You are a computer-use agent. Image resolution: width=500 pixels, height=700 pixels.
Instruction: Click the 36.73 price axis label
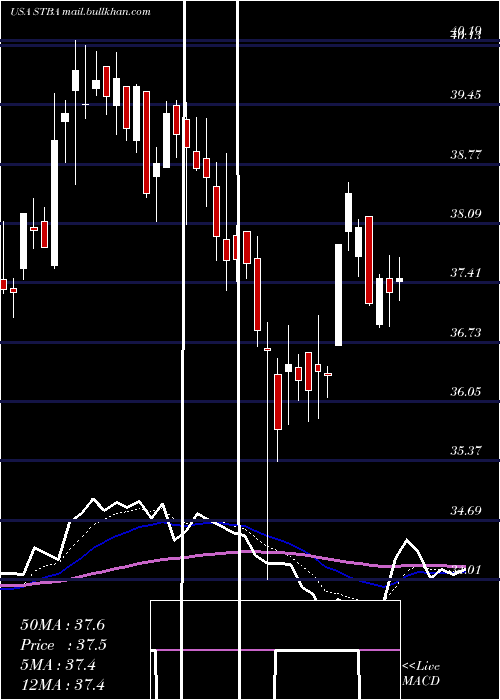click(466, 333)
